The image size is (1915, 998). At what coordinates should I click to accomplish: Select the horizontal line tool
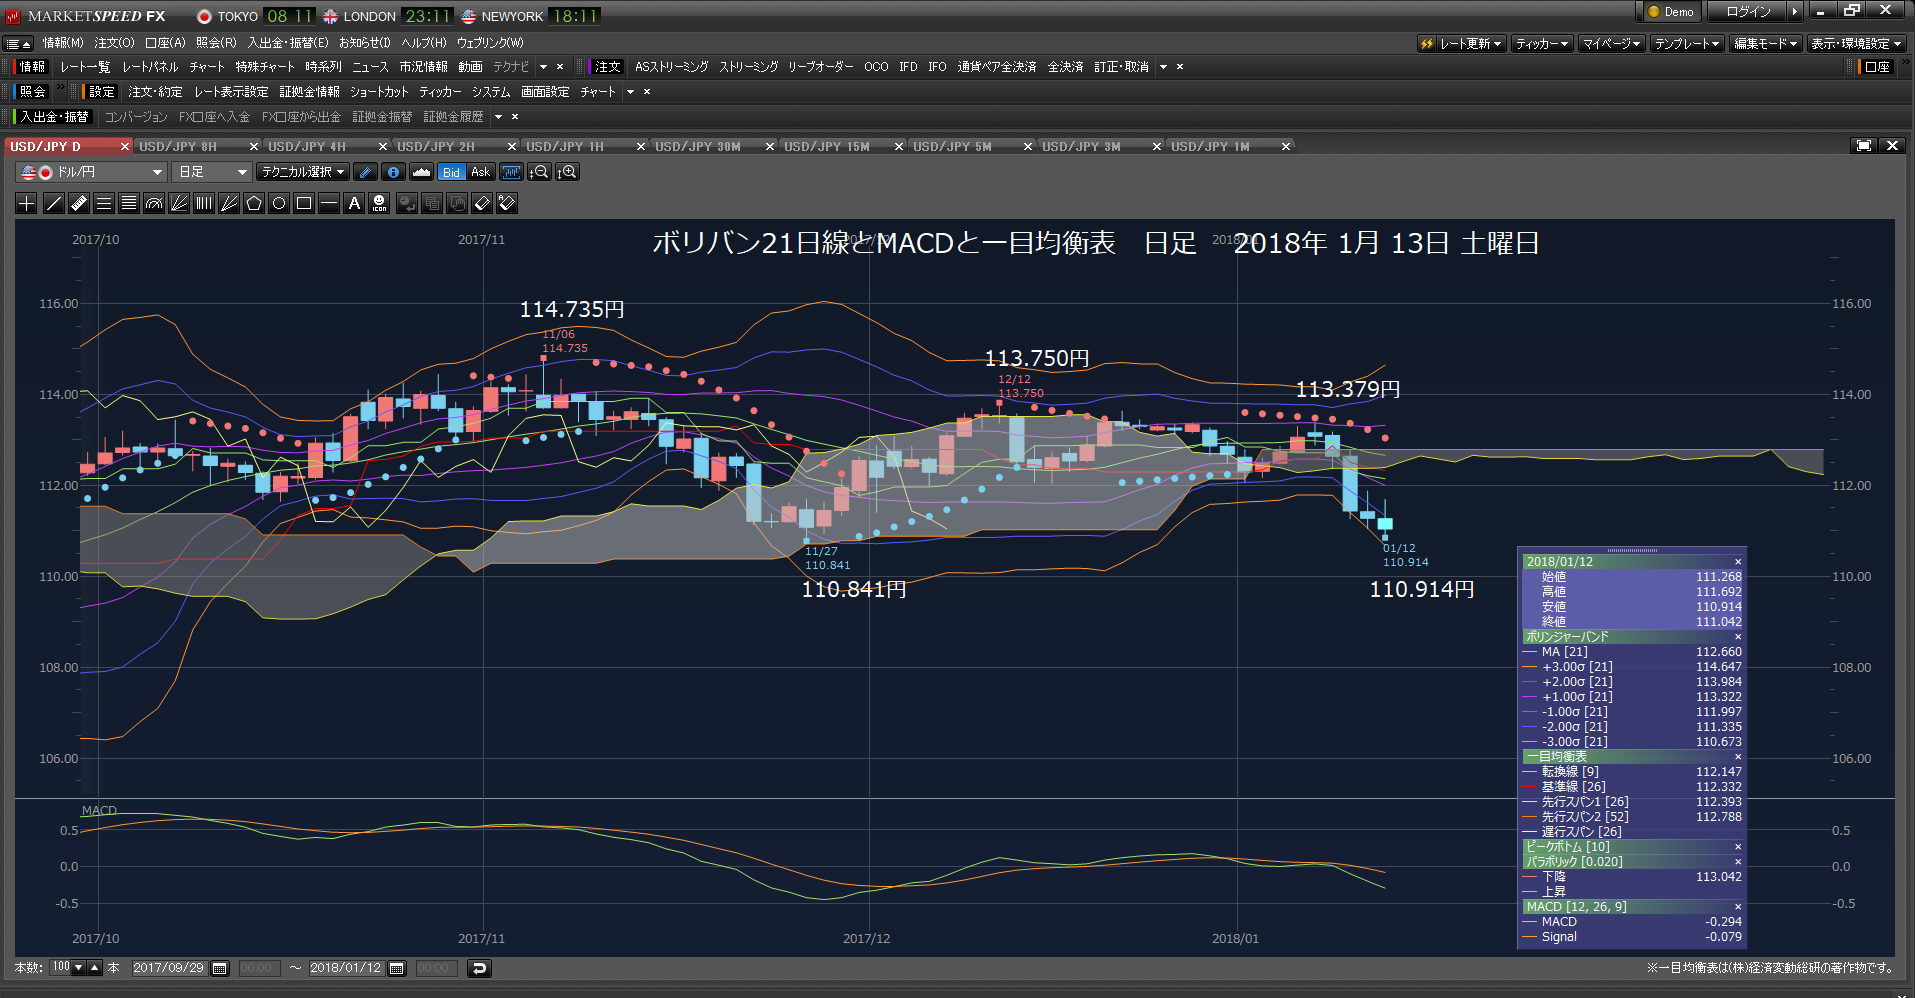(329, 203)
